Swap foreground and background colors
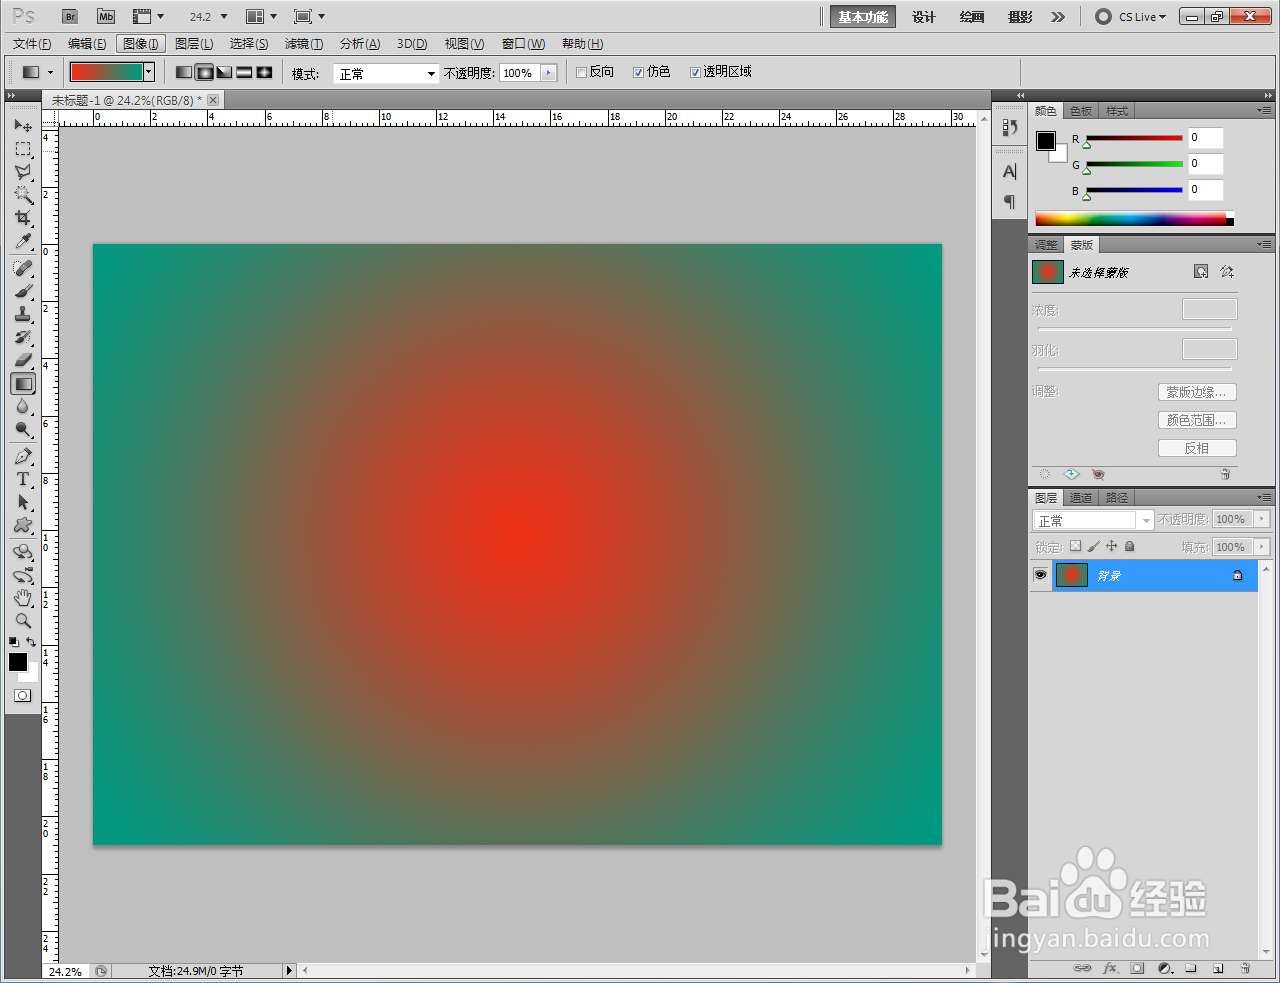The image size is (1280, 983). (31, 642)
